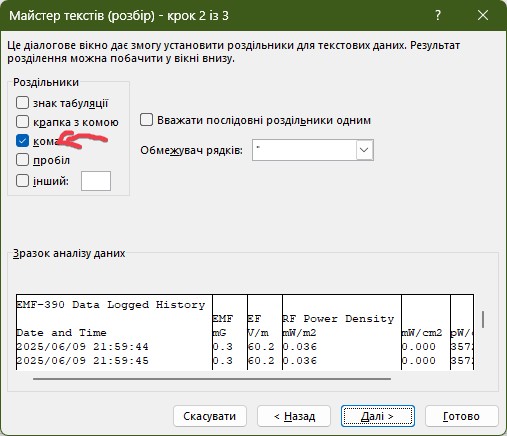
Task: Enable the 'інший' delimiter checkbox
Action: pos(22,181)
